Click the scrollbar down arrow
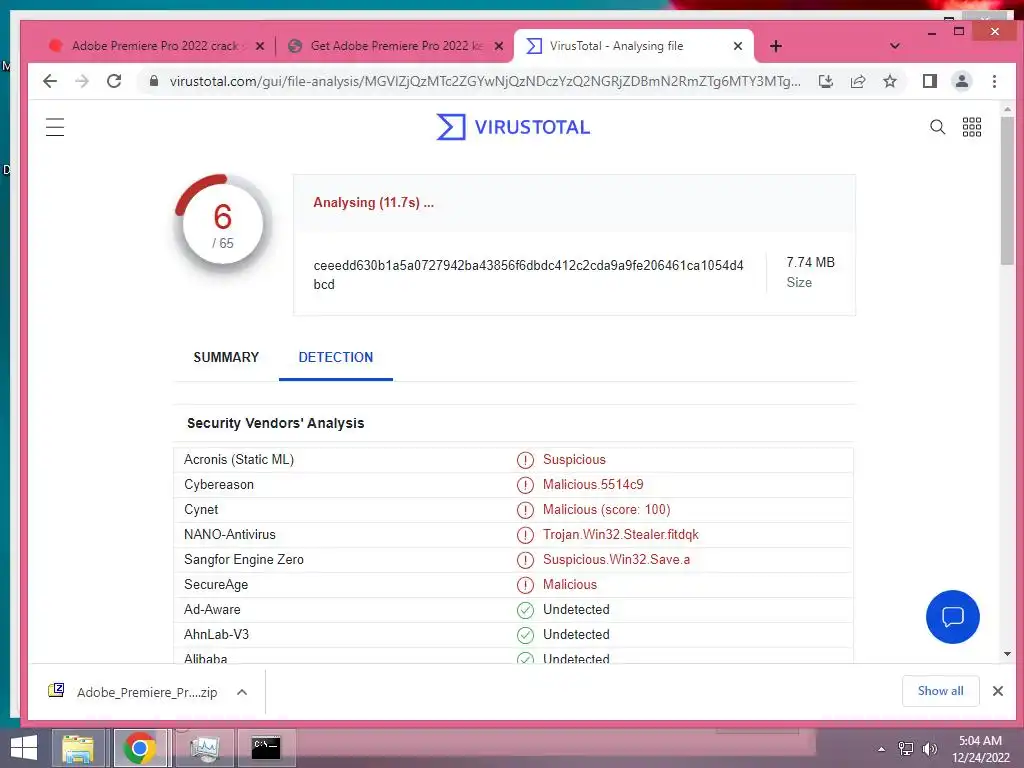Image resolution: width=1024 pixels, height=768 pixels. click(x=1007, y=654)
